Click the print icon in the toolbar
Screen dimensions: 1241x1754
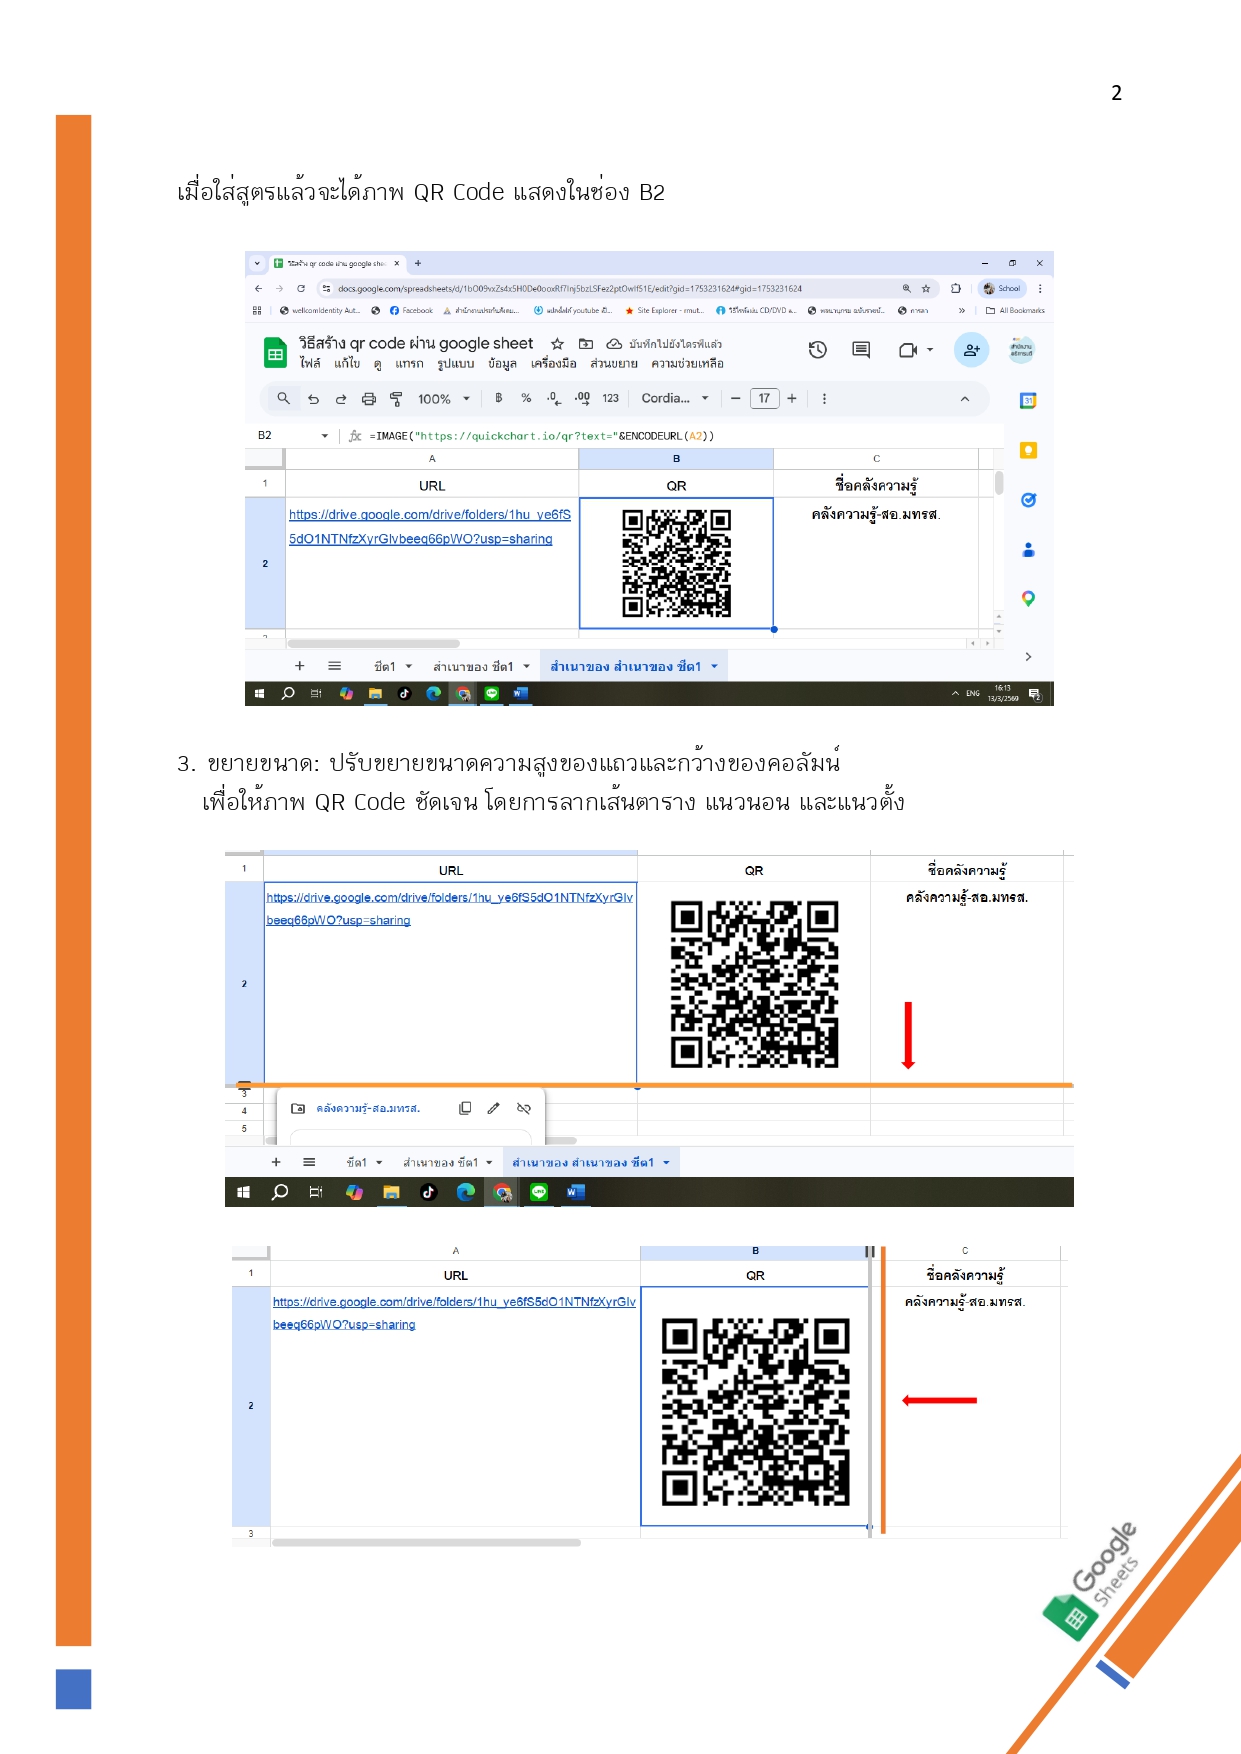pos(368,399)
